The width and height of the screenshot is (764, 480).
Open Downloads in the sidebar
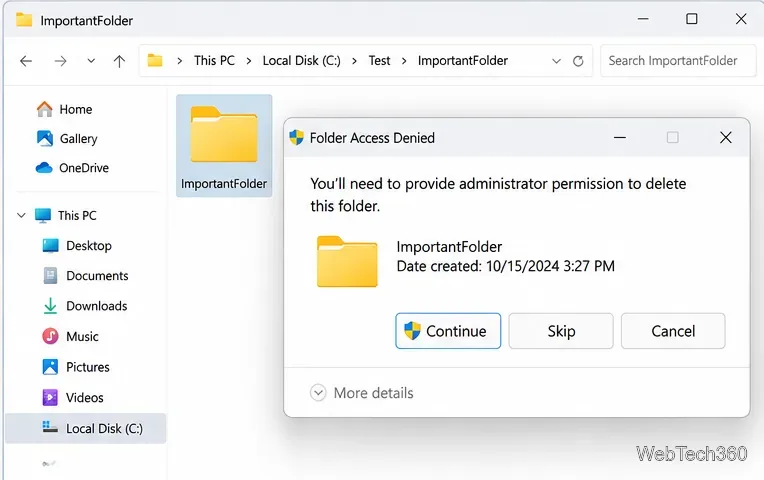pos(85,306)
